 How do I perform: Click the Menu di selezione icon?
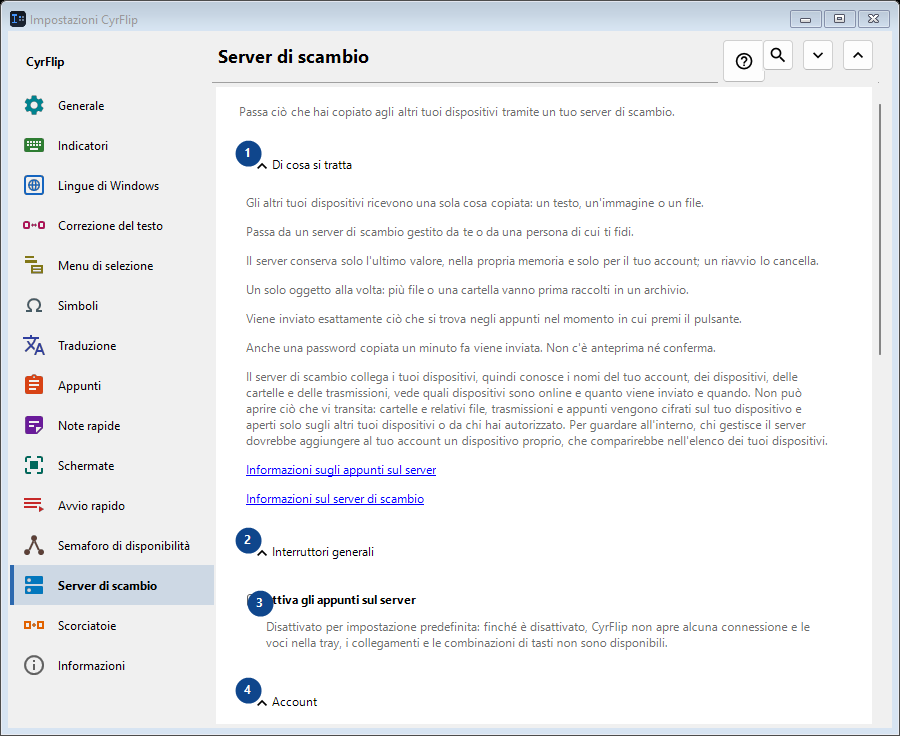tap(34, 265)
